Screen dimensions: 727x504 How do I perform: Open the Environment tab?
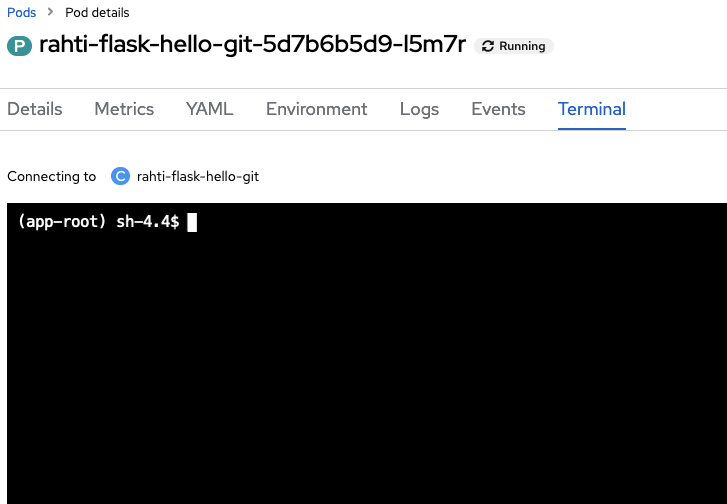coord(316,109)
